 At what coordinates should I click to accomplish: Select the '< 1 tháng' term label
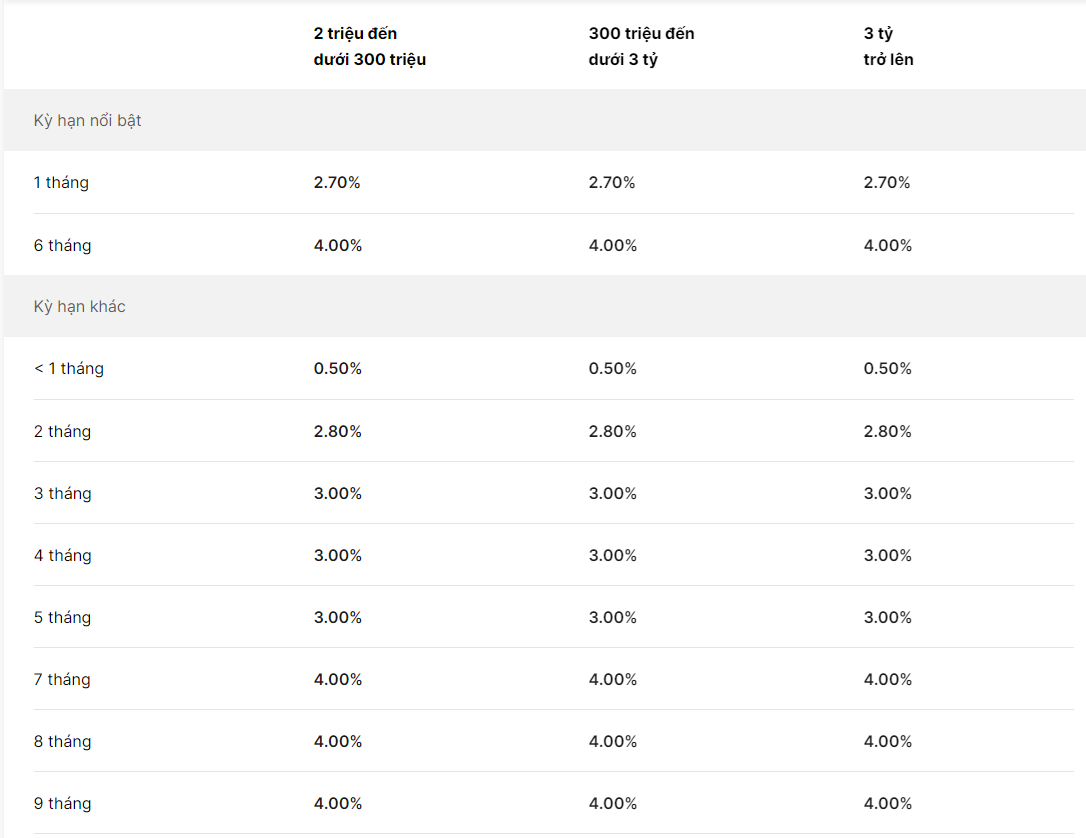69,368
